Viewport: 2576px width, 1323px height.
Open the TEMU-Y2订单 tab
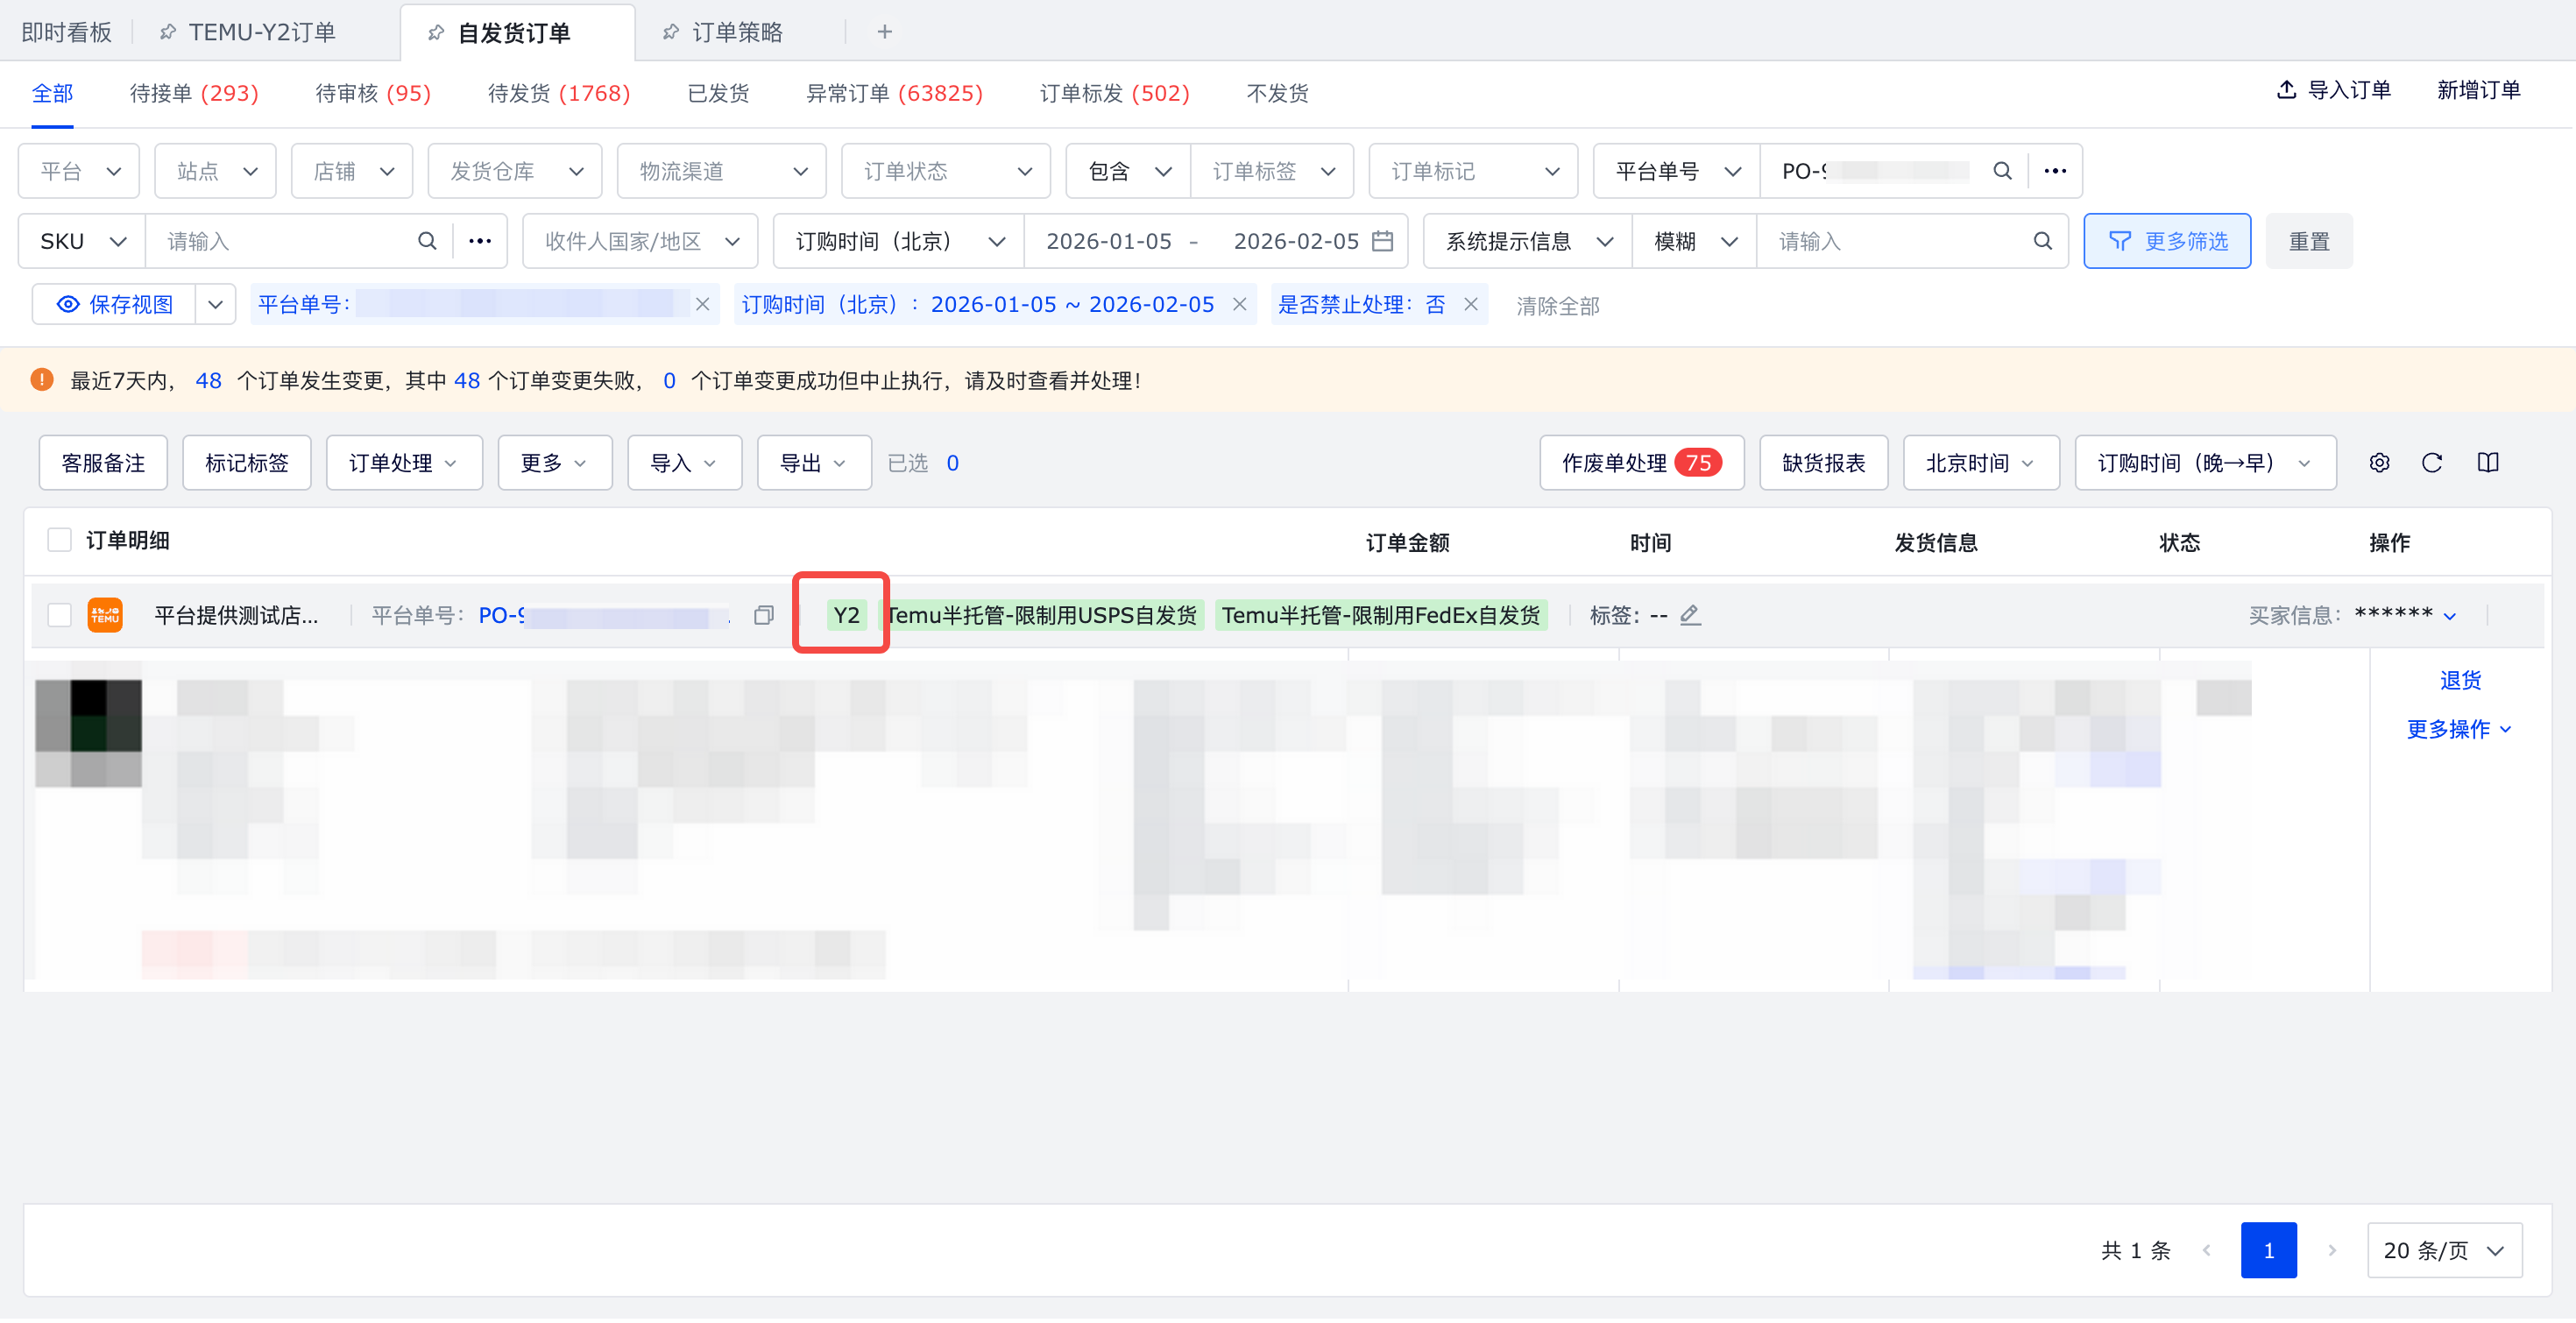click(261, 32)
